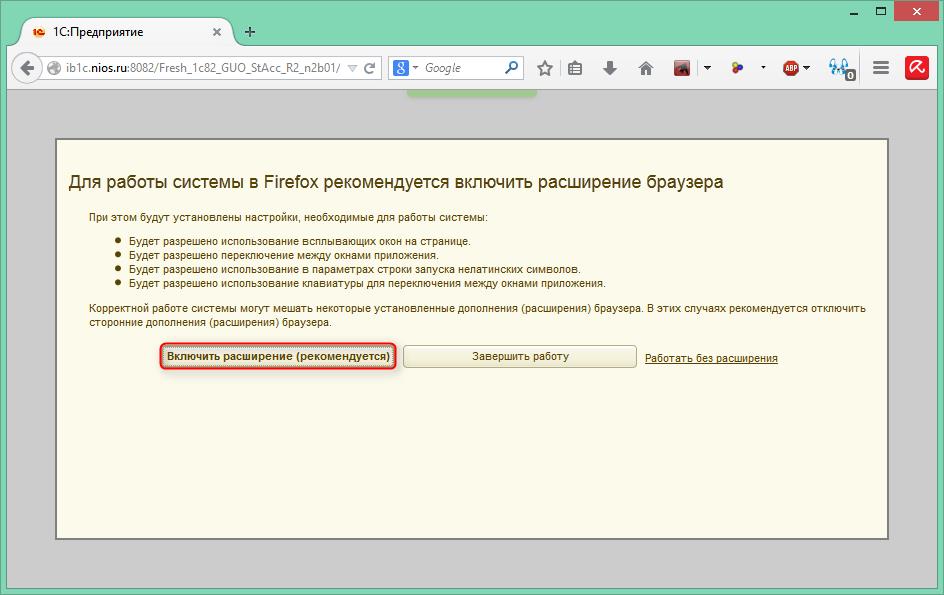
Task: Focus the address bar URL field
Action: click(x=203, y=68)
